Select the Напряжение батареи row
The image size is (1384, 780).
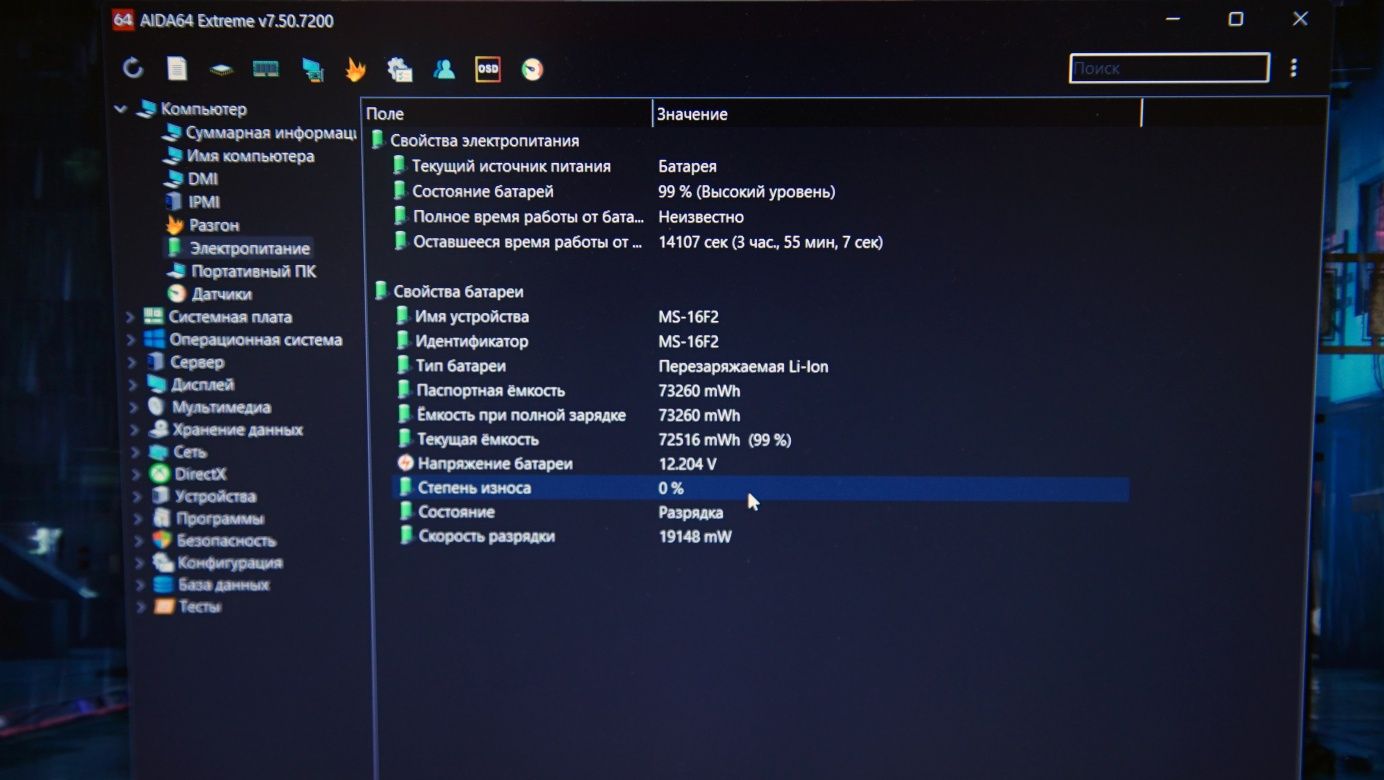point(760,464)
